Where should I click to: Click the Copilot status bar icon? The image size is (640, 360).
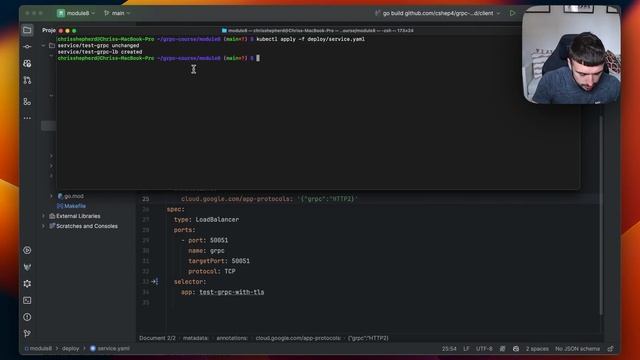516,349
